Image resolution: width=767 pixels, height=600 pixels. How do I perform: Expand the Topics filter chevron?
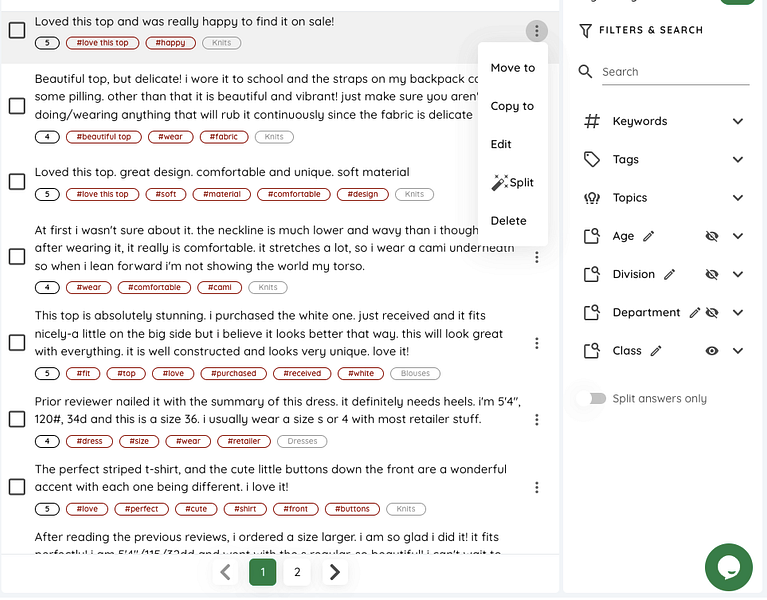point(738,198)
